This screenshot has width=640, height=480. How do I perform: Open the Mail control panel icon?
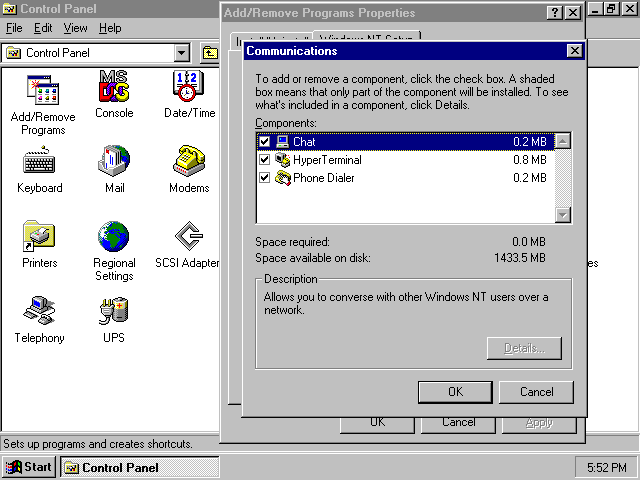point(114,161)
